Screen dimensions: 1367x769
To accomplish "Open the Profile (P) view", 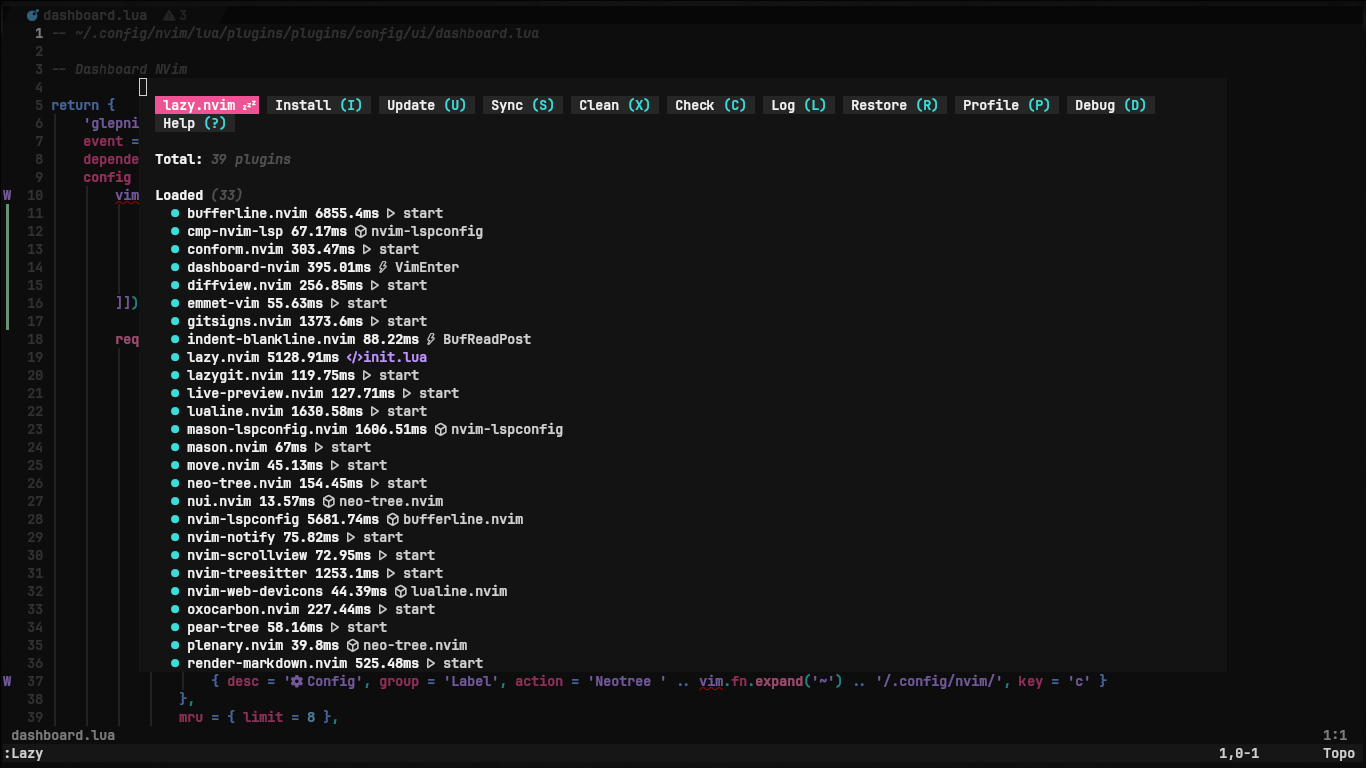I will coord(1007,105).
